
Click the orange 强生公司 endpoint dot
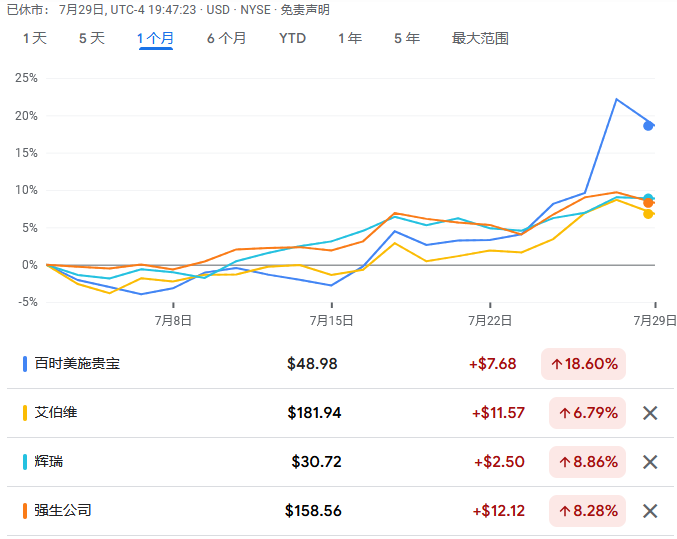point(648,203)
